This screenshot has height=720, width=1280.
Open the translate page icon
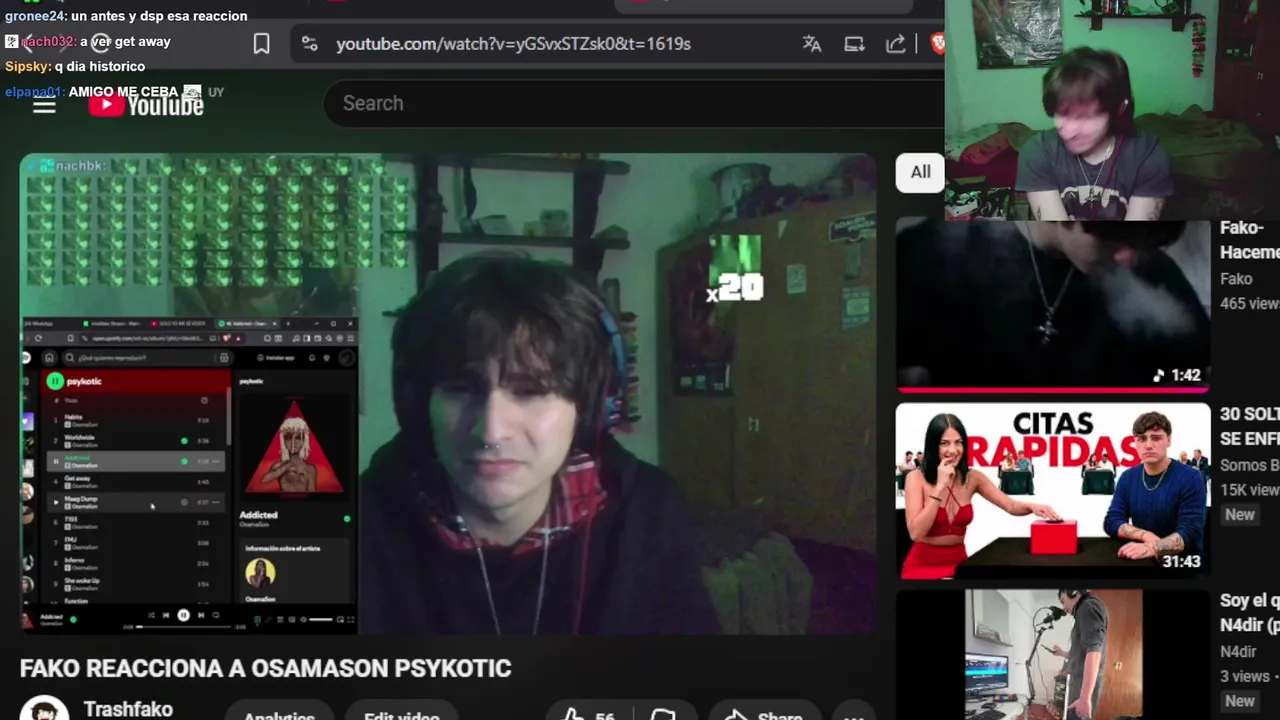click(x=812, y=44)
